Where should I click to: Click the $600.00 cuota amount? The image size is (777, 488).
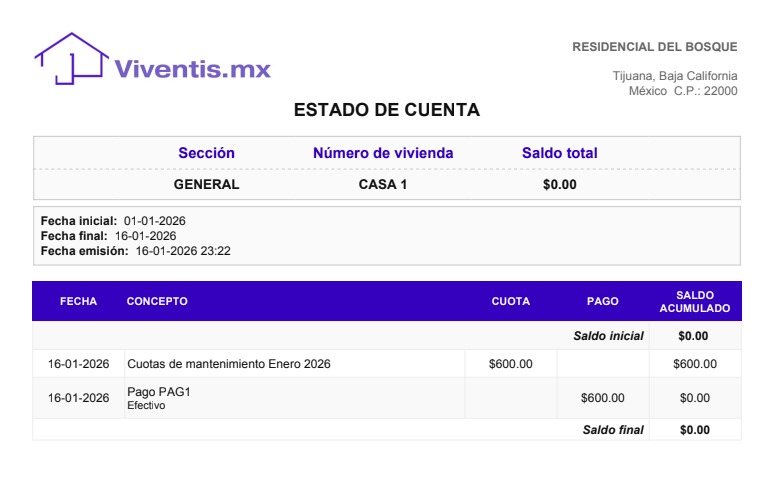[x=510, y=364]
